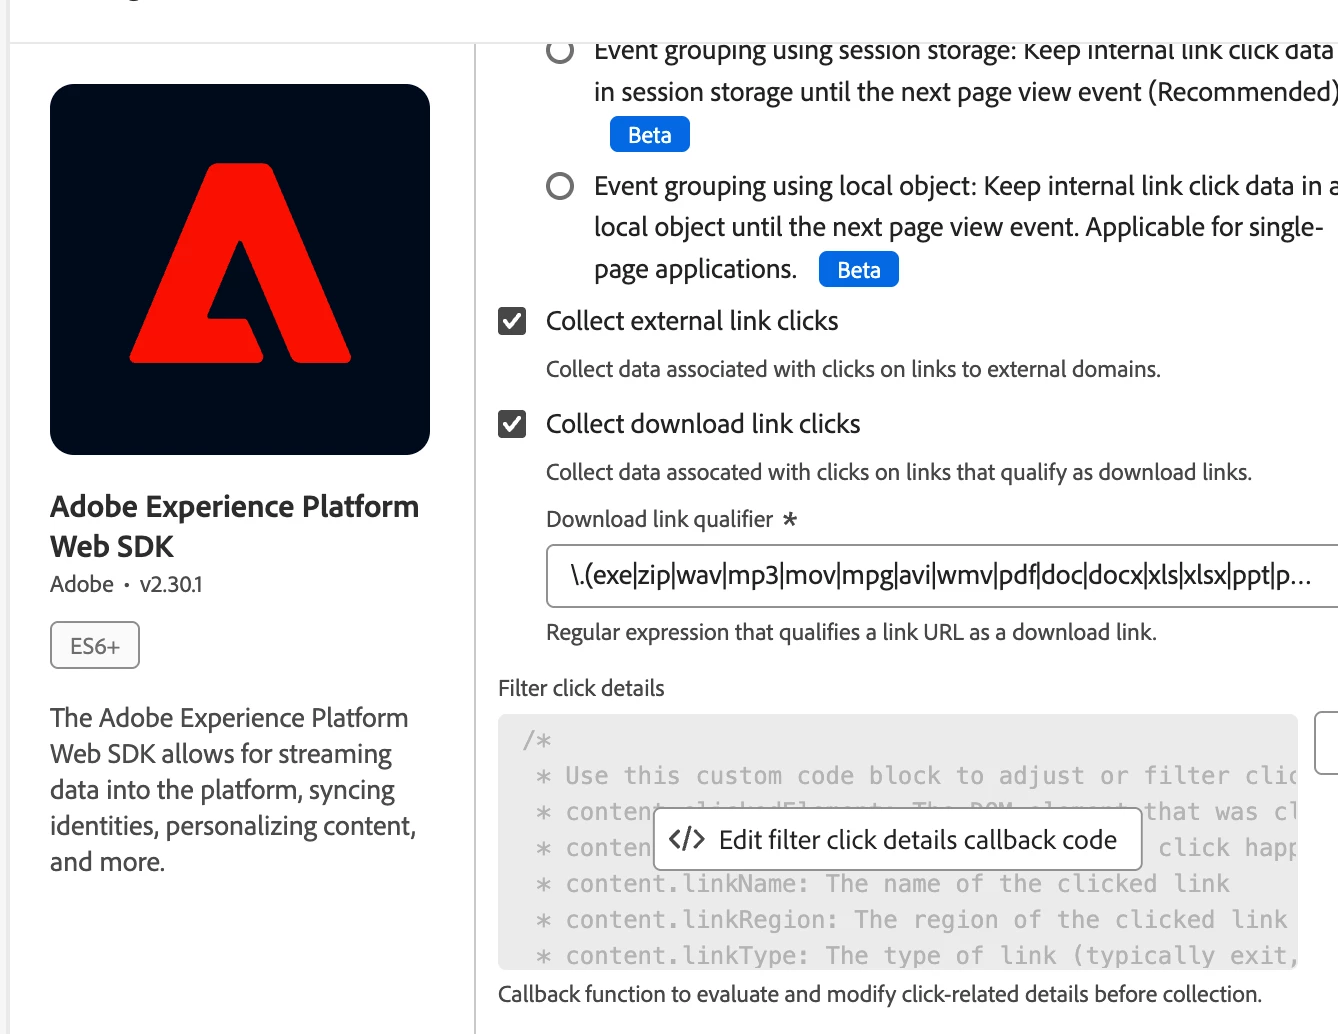Click the code brackets icon on edit button

687,839
